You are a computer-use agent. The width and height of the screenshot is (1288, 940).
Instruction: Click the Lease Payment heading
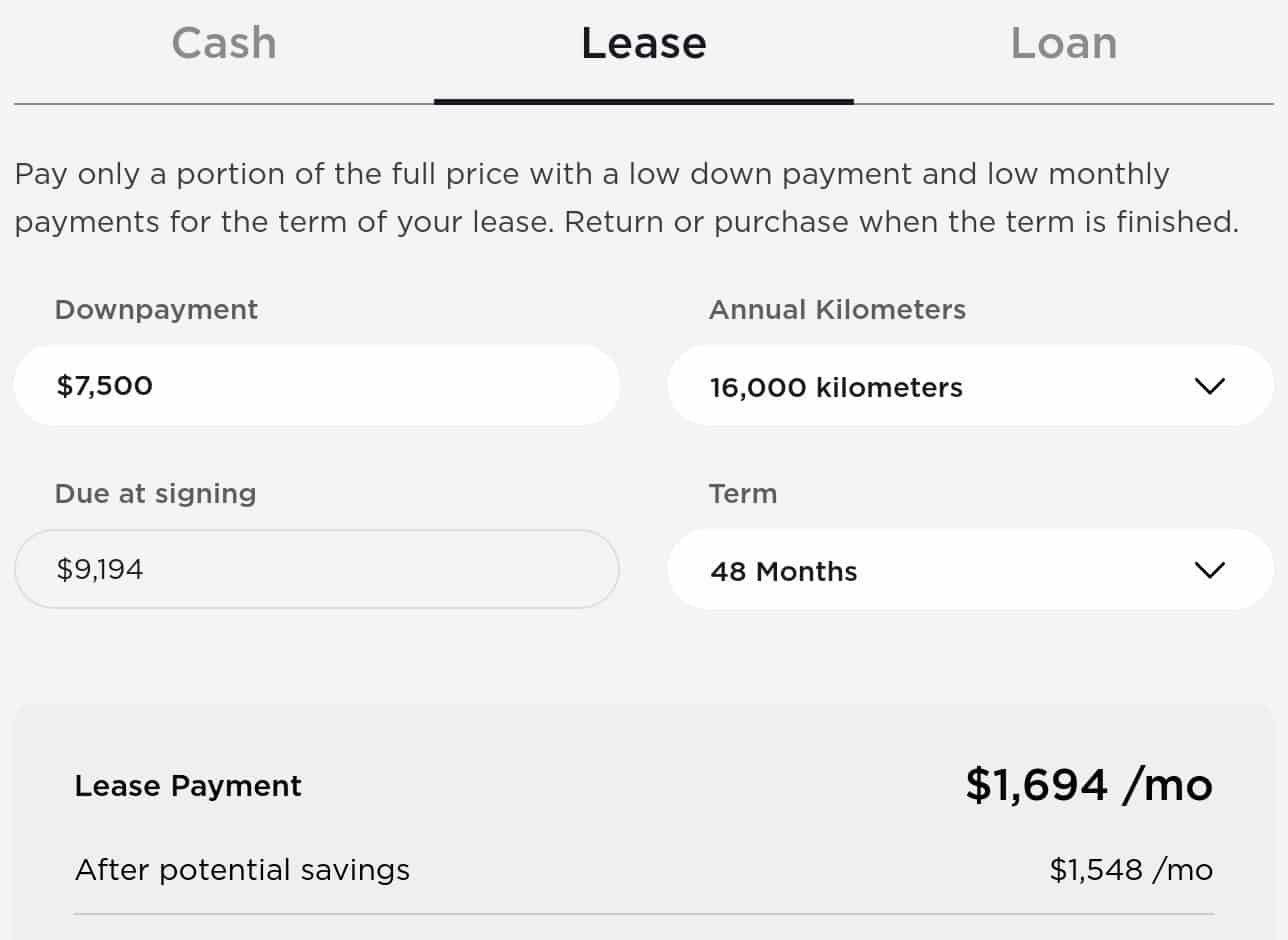188,786
